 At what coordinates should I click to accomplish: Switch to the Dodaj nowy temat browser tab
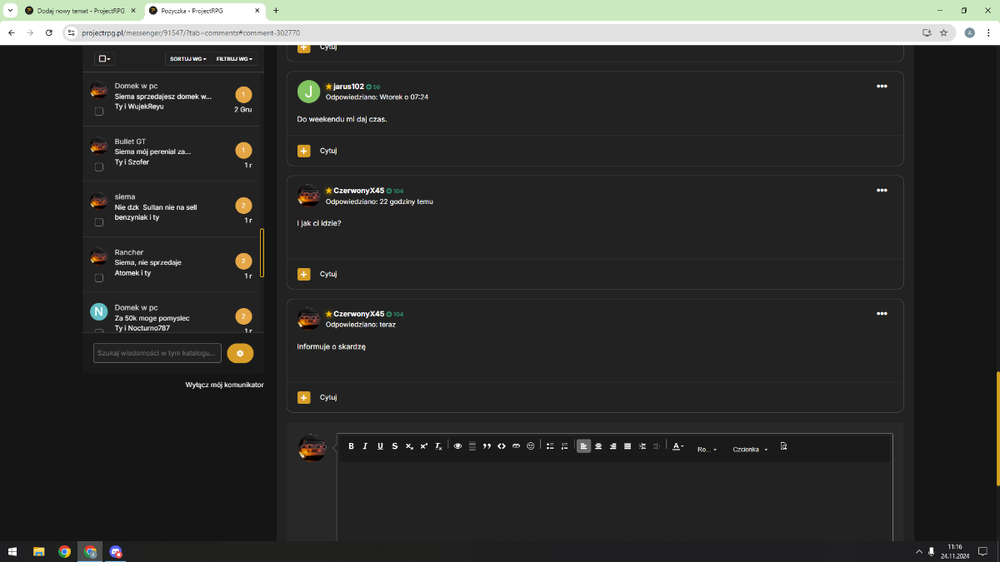(79, 11)
